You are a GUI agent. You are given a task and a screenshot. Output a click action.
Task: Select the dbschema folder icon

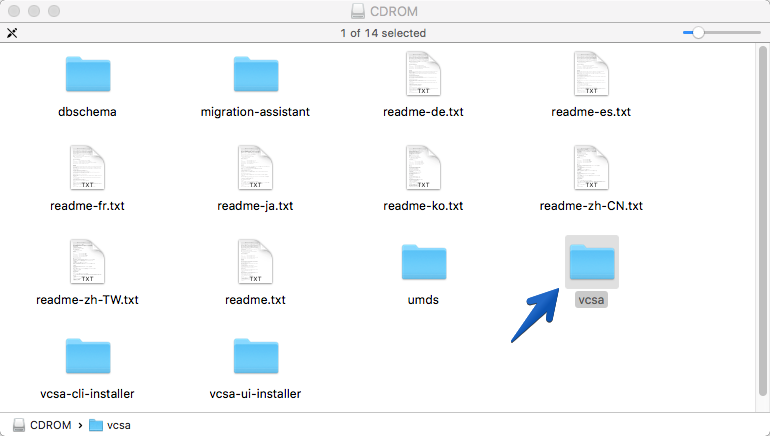pyautogui.click(x=88, y=74)
